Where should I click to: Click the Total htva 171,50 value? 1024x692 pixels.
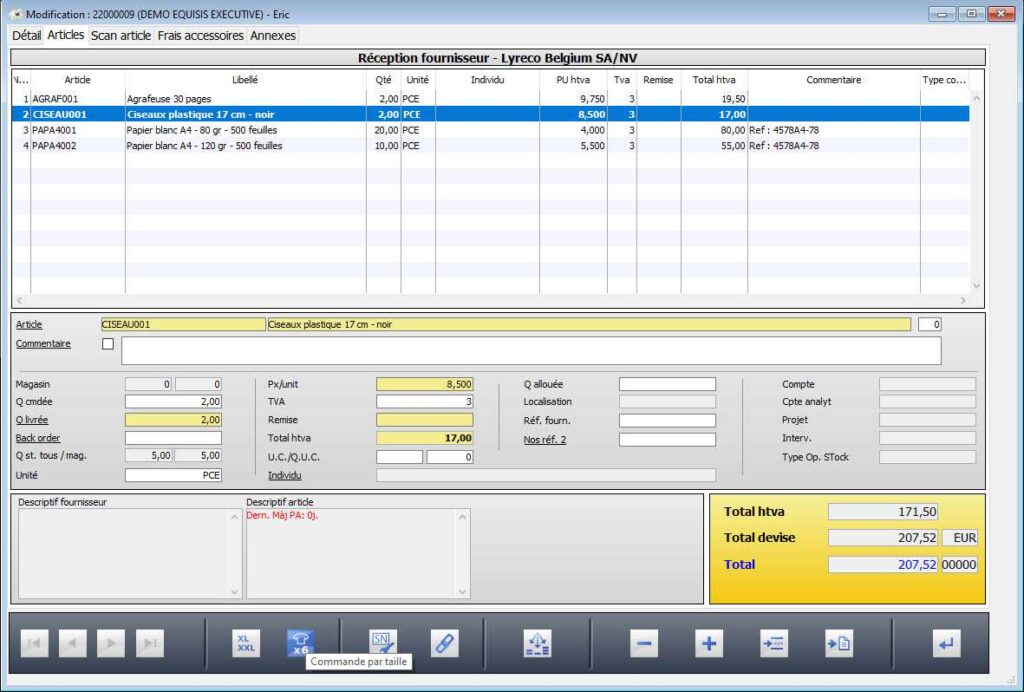tap(883, 512)
